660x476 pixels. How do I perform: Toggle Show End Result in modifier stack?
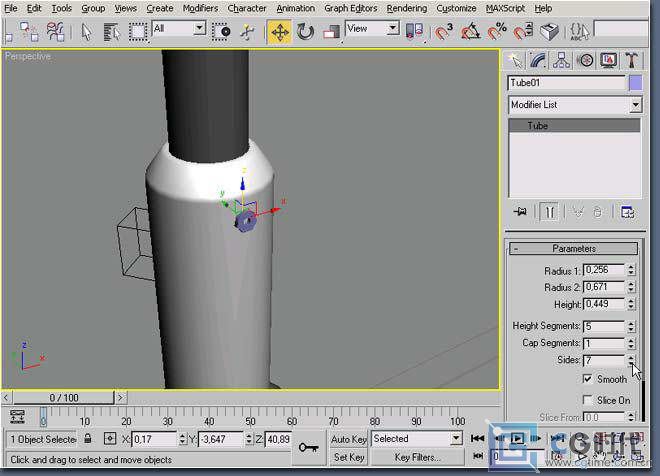pos(549,212)
